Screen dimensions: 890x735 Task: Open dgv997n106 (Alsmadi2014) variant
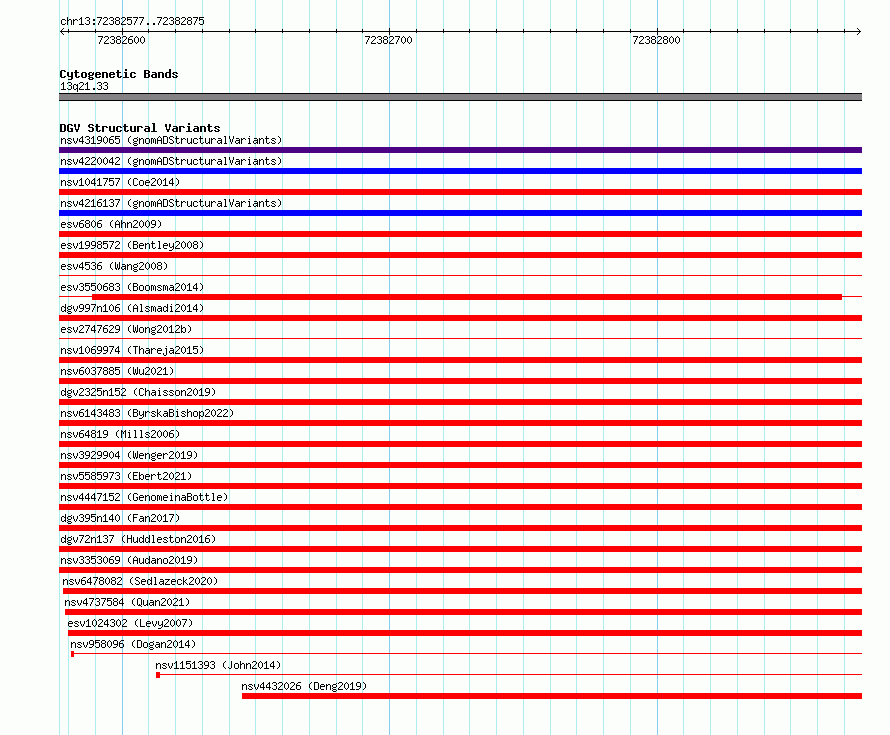coord(132,308)
